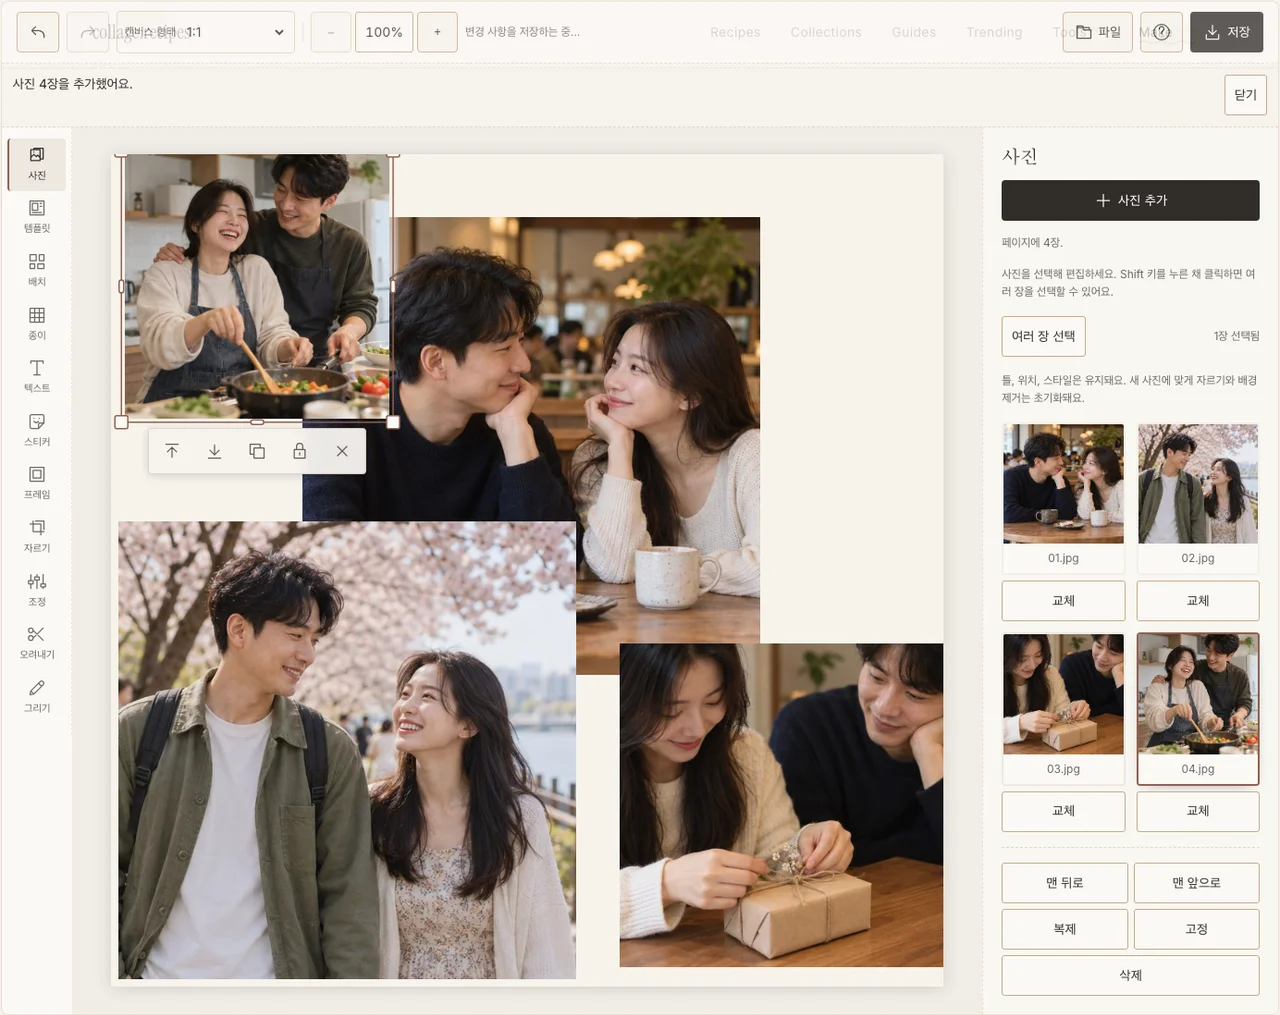The height and width of the screenshot is (1015, 1280).
Task: Open the canvas shape 1:1 dropdown
Action: coord(206,32)
